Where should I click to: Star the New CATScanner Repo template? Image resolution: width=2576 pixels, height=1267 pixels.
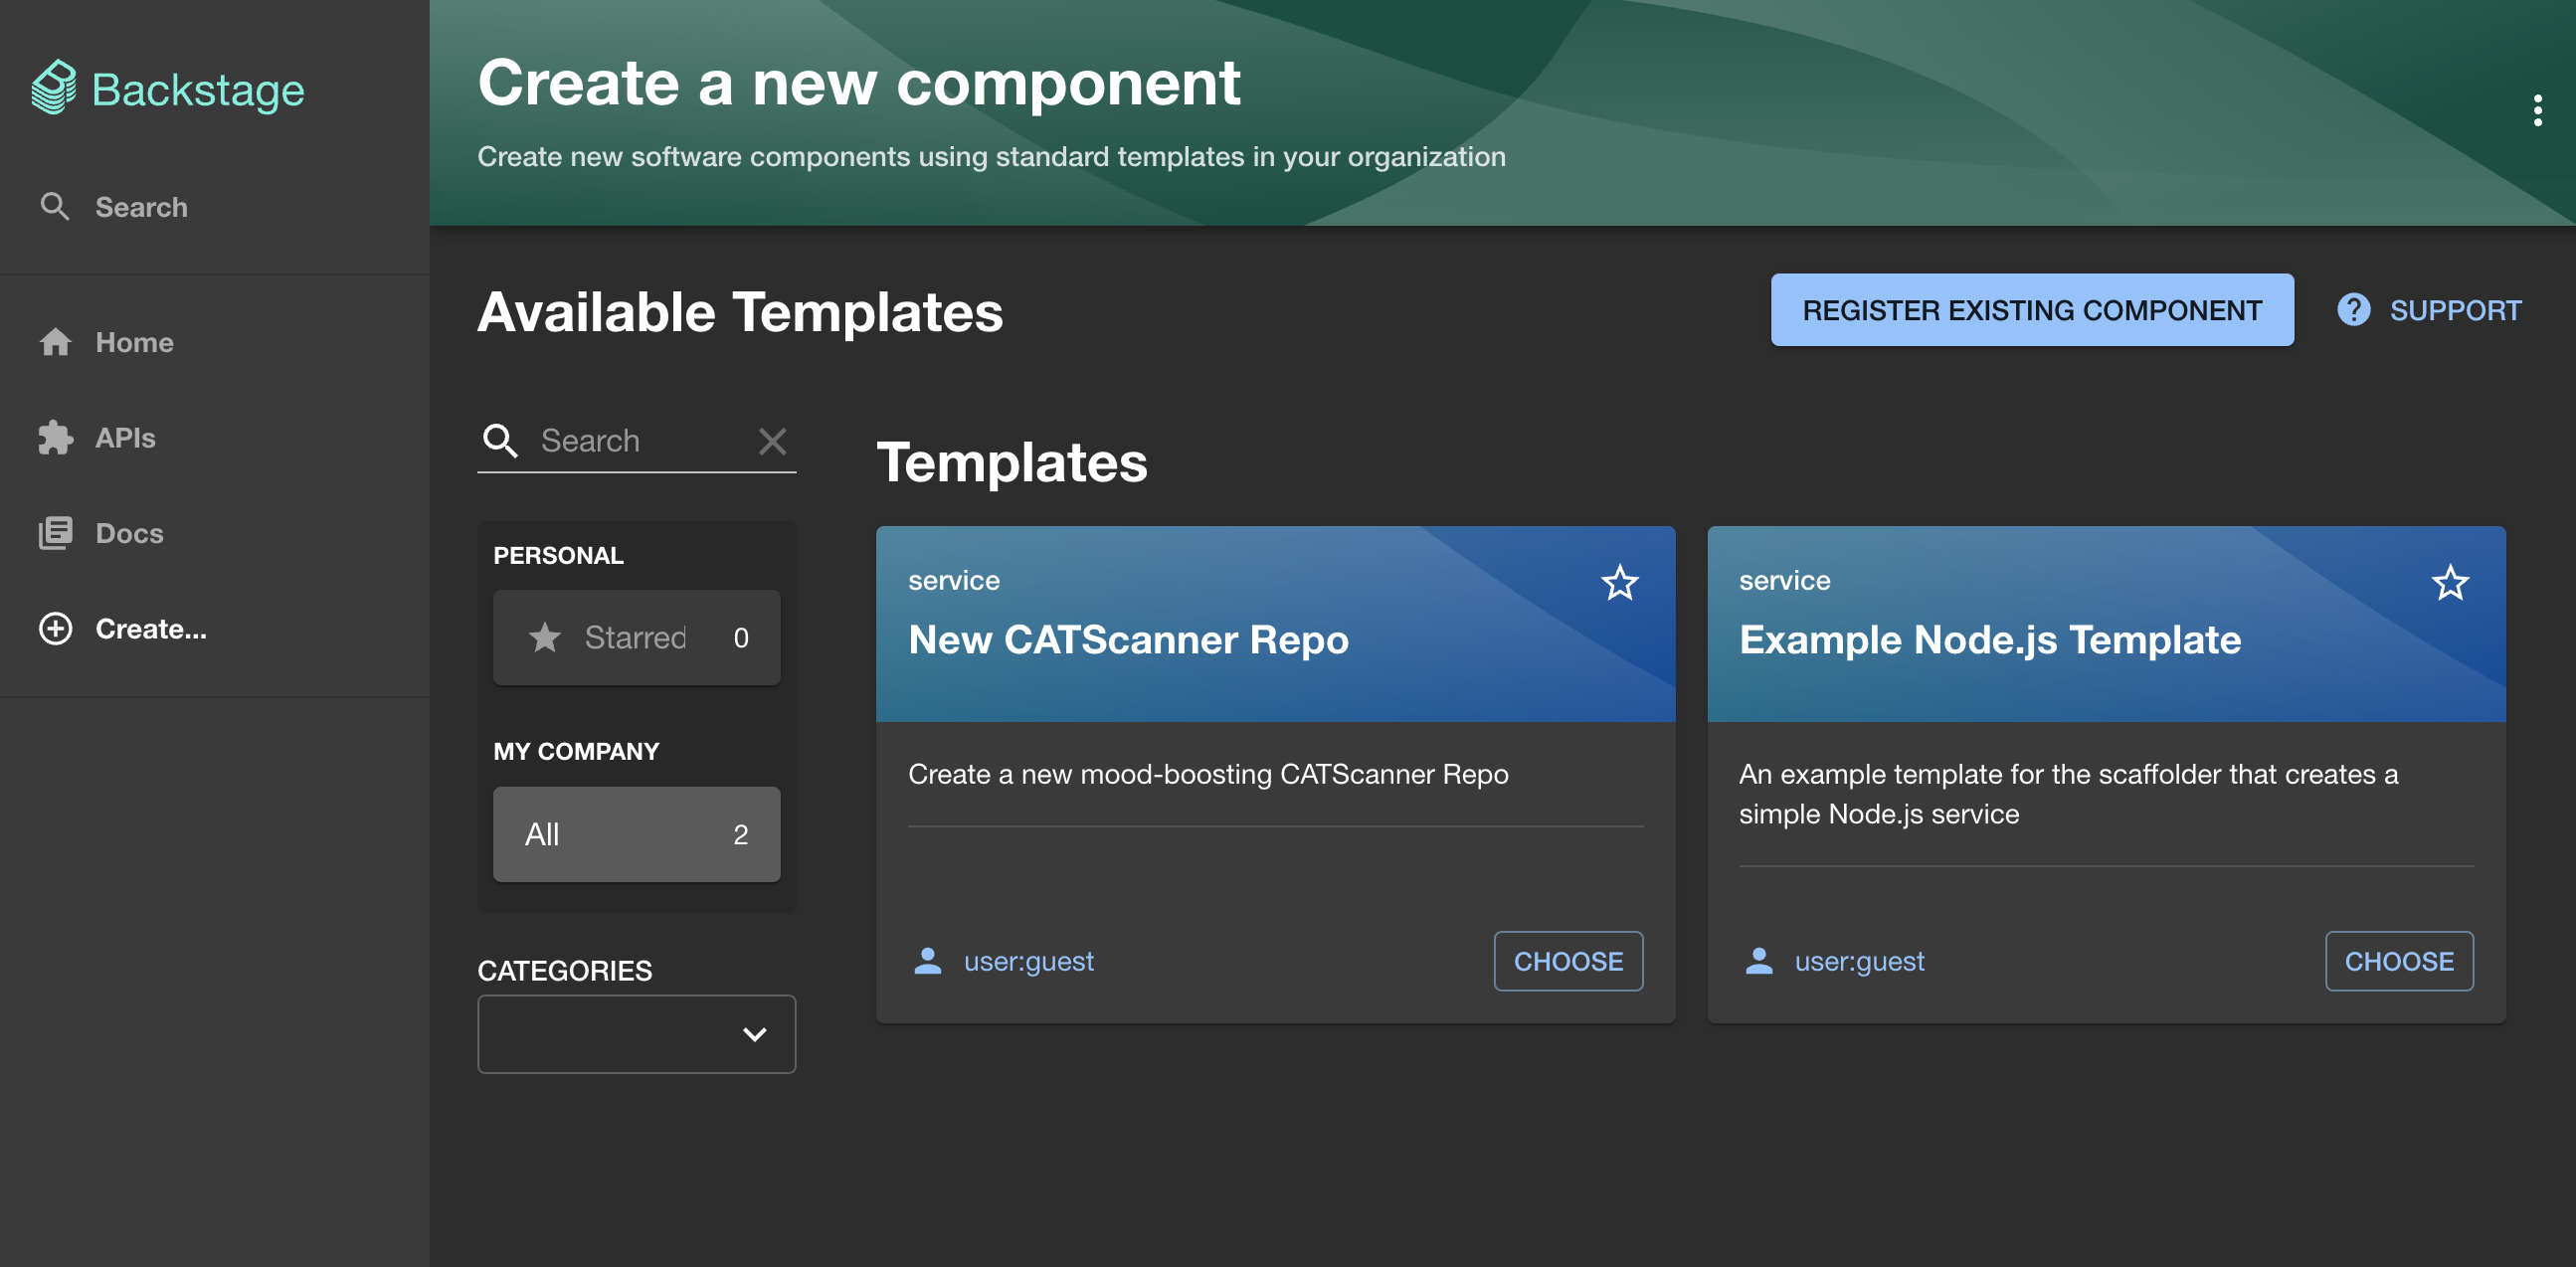tap(1619, 582)
